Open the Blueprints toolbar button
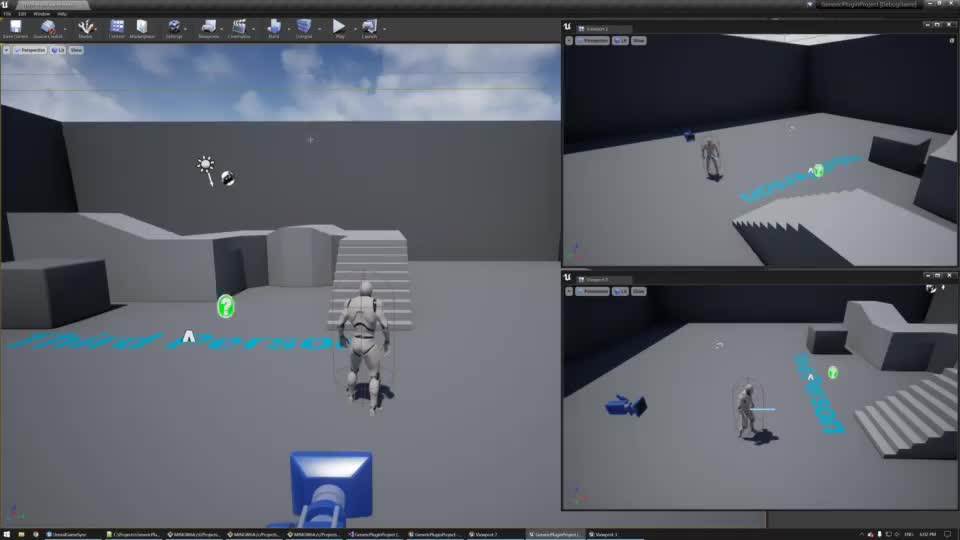 coord(208,28)
